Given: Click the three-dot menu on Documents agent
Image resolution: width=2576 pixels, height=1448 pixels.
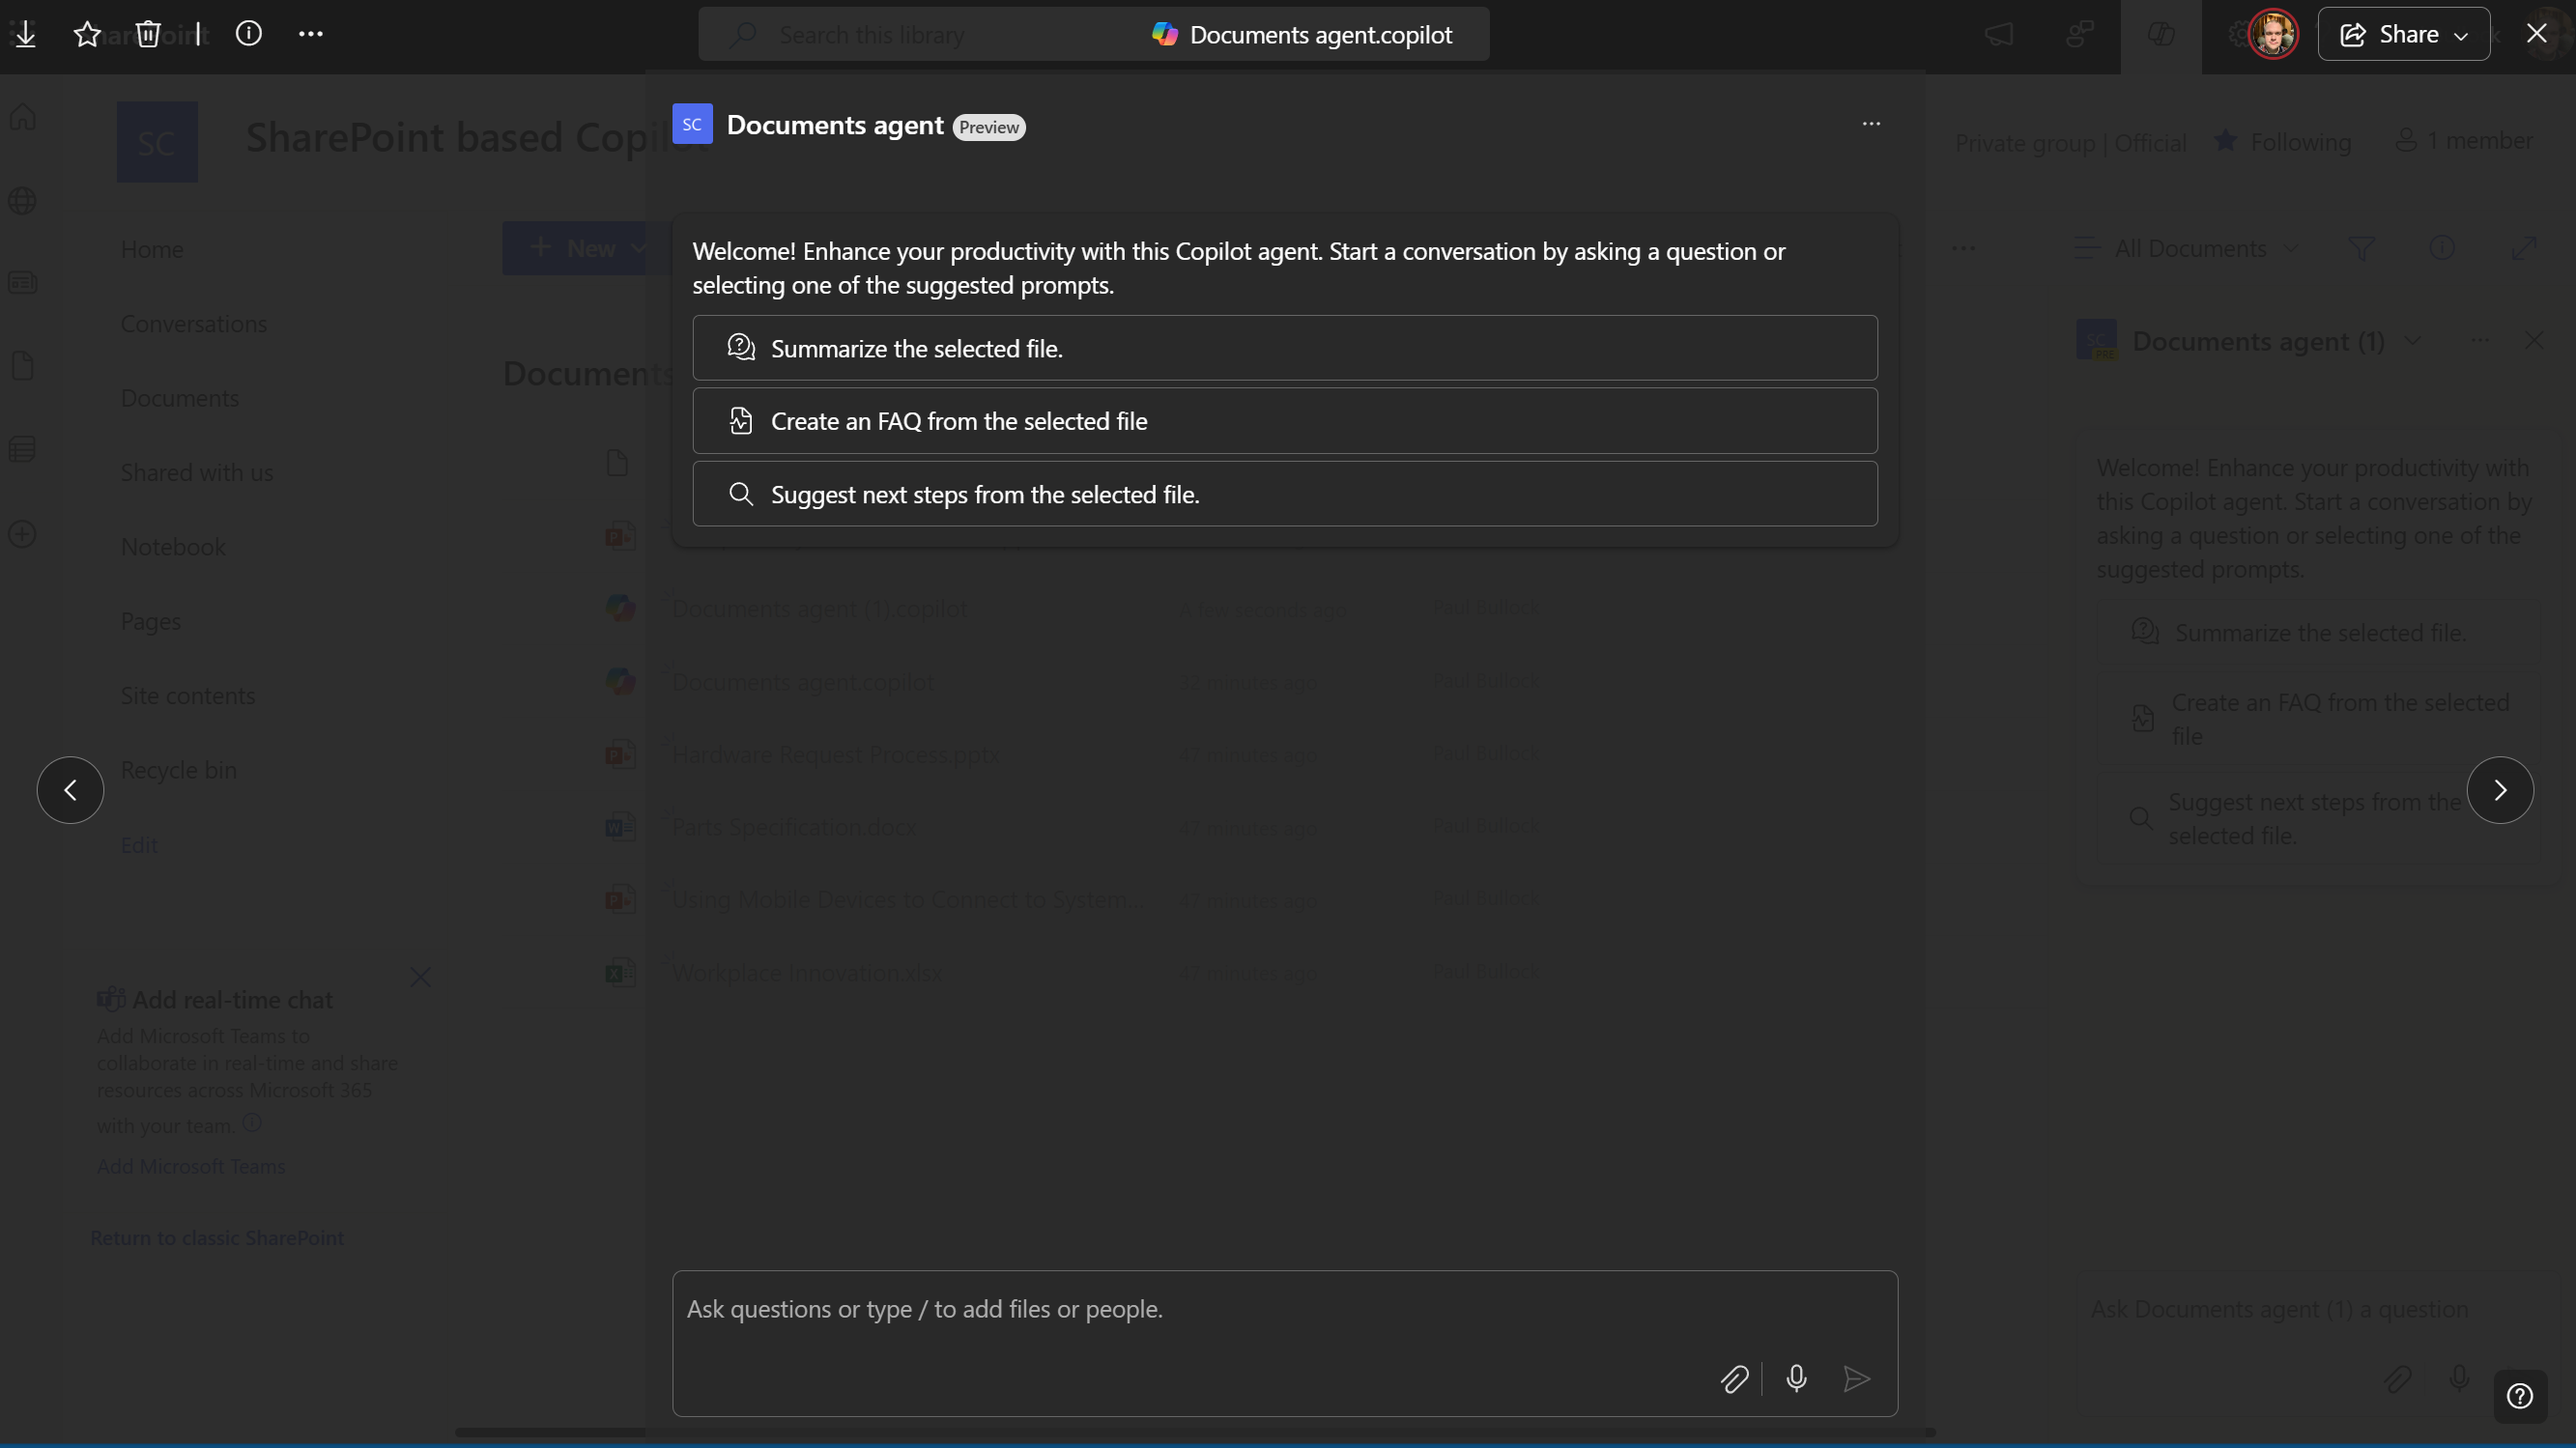Looking at the screenshot, I should pos(1870,124).
